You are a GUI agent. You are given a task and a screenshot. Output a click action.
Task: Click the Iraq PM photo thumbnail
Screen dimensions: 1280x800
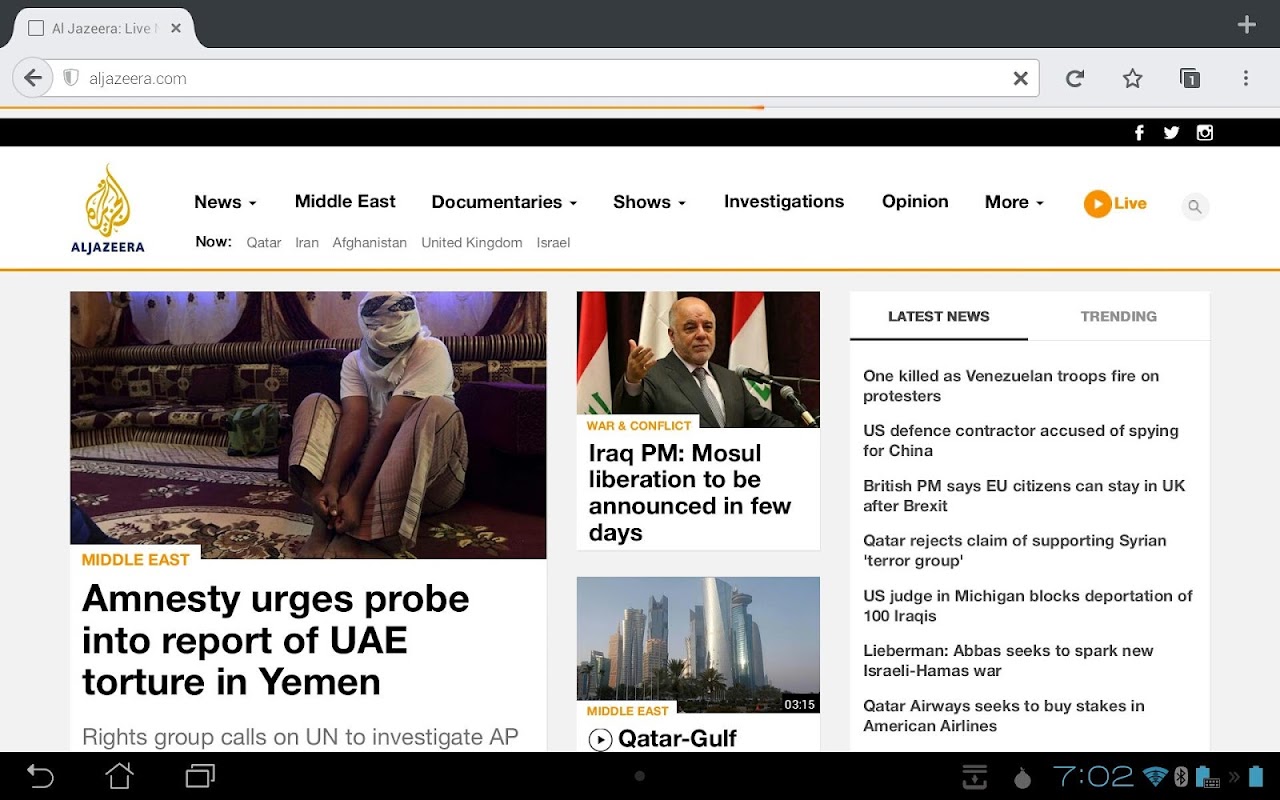(698, 360)
